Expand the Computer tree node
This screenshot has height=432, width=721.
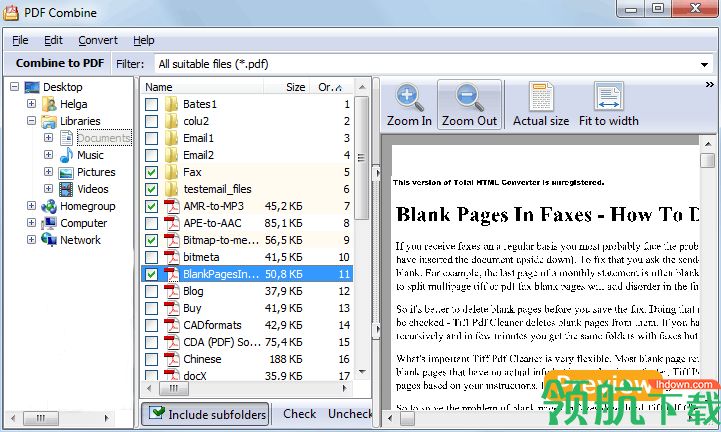[x=31, y=223]
